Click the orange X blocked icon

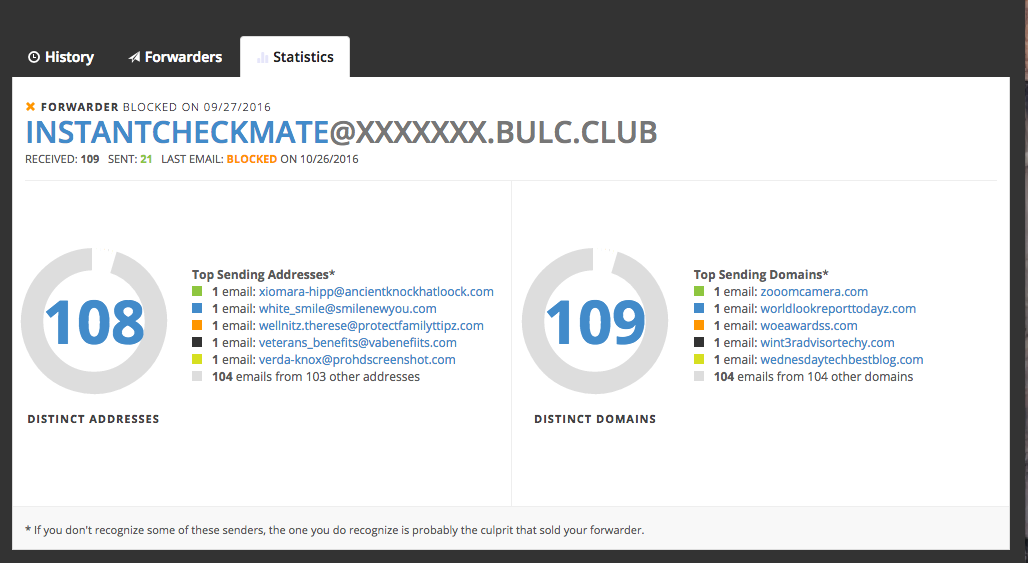point(30,106)
